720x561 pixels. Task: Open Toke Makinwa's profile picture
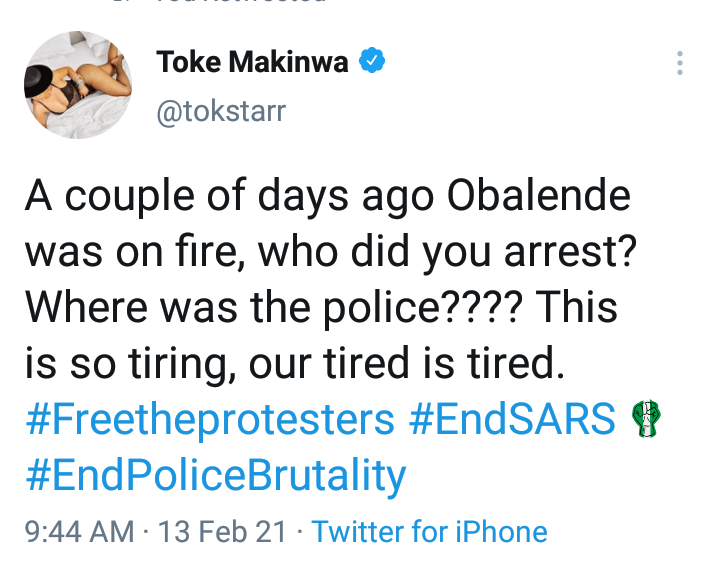(78, 84)
